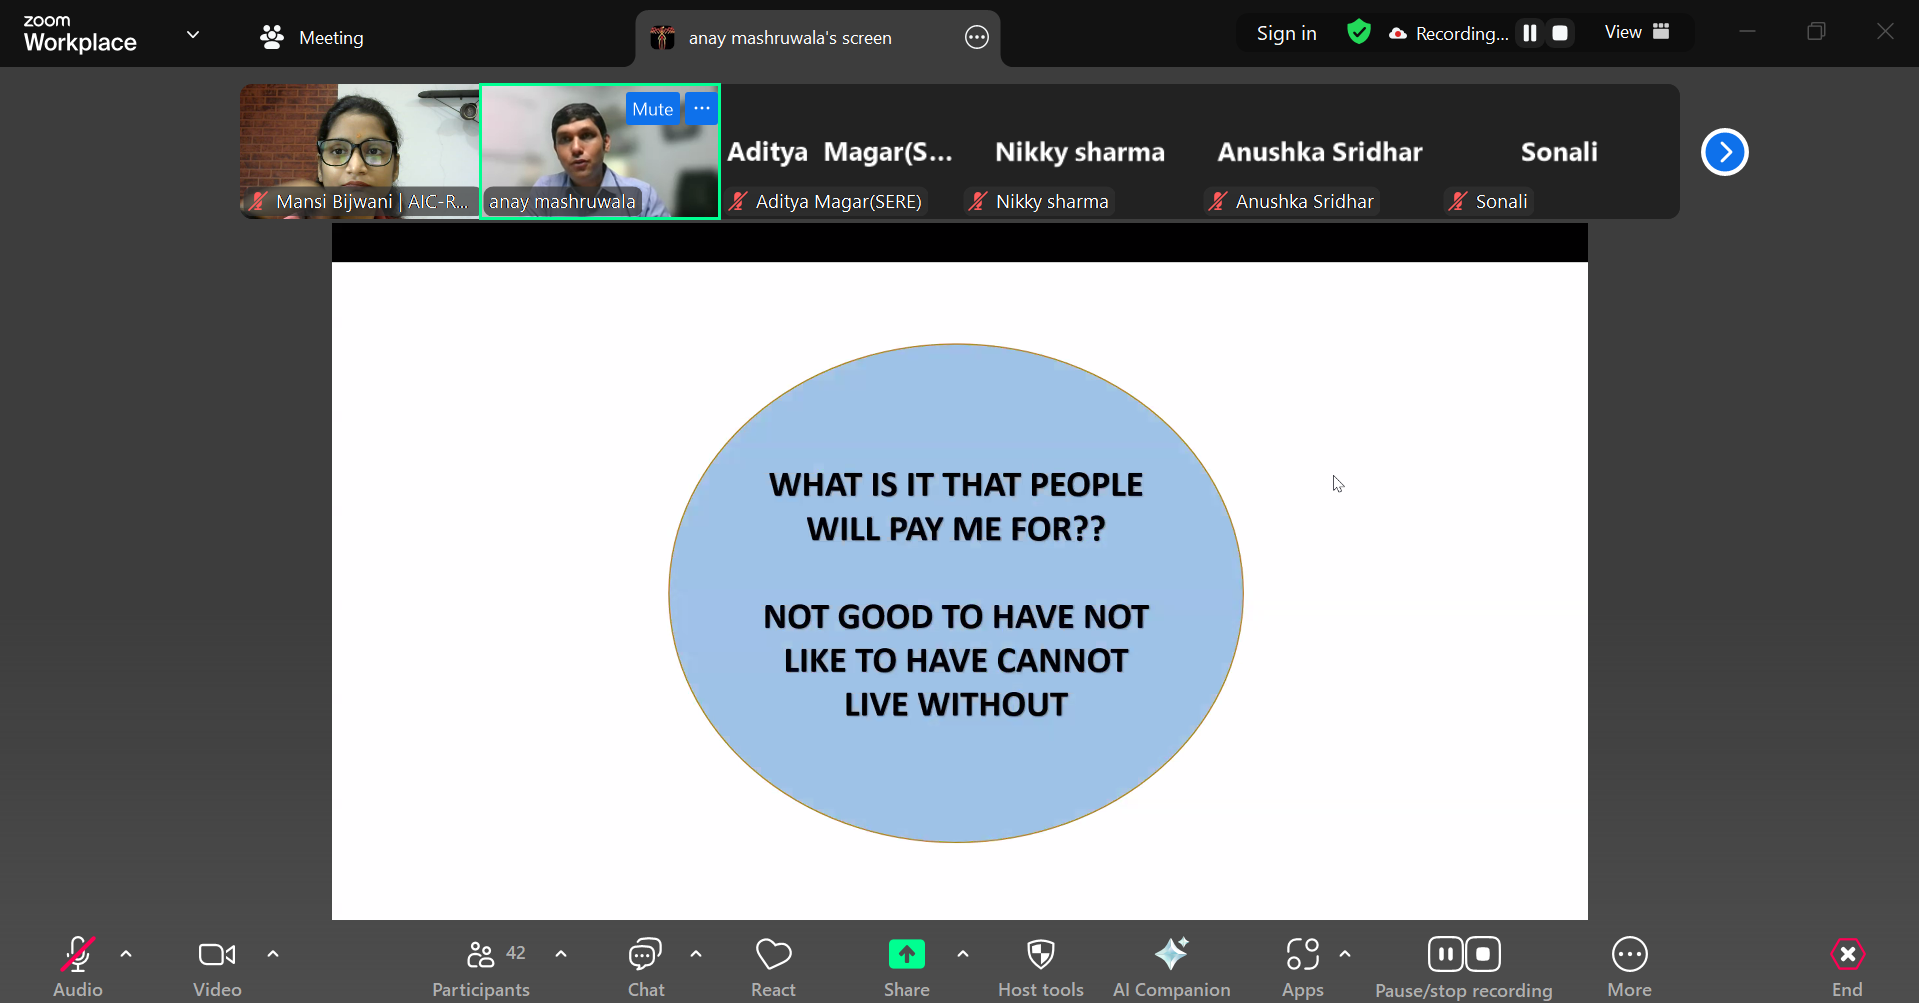Expand the audio settings arrow

126,954
